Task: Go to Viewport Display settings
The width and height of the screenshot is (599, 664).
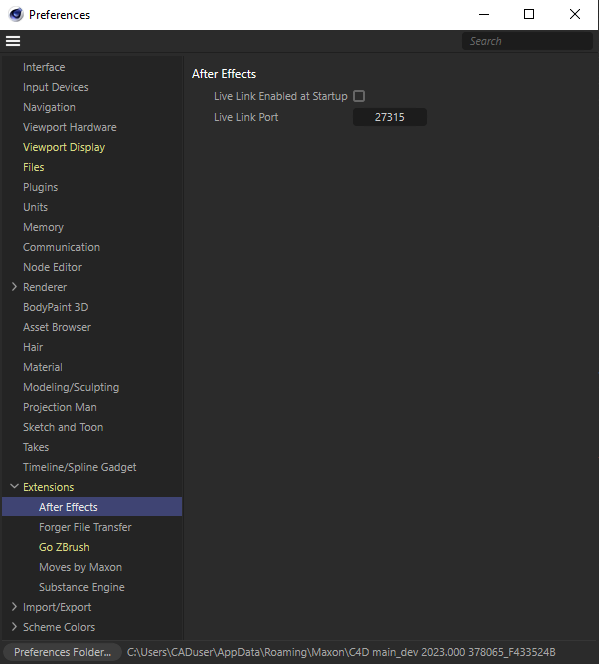Action: click(x=64, y=147)
